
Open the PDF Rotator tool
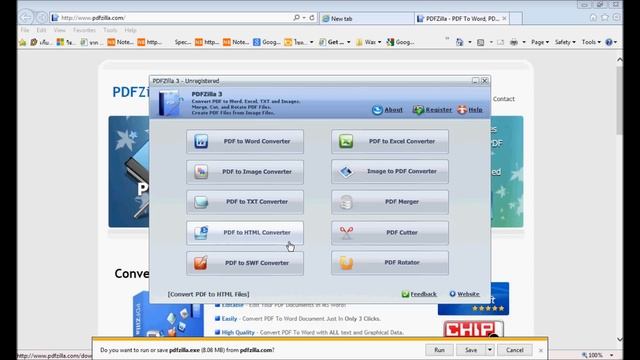tap(390, 263)
